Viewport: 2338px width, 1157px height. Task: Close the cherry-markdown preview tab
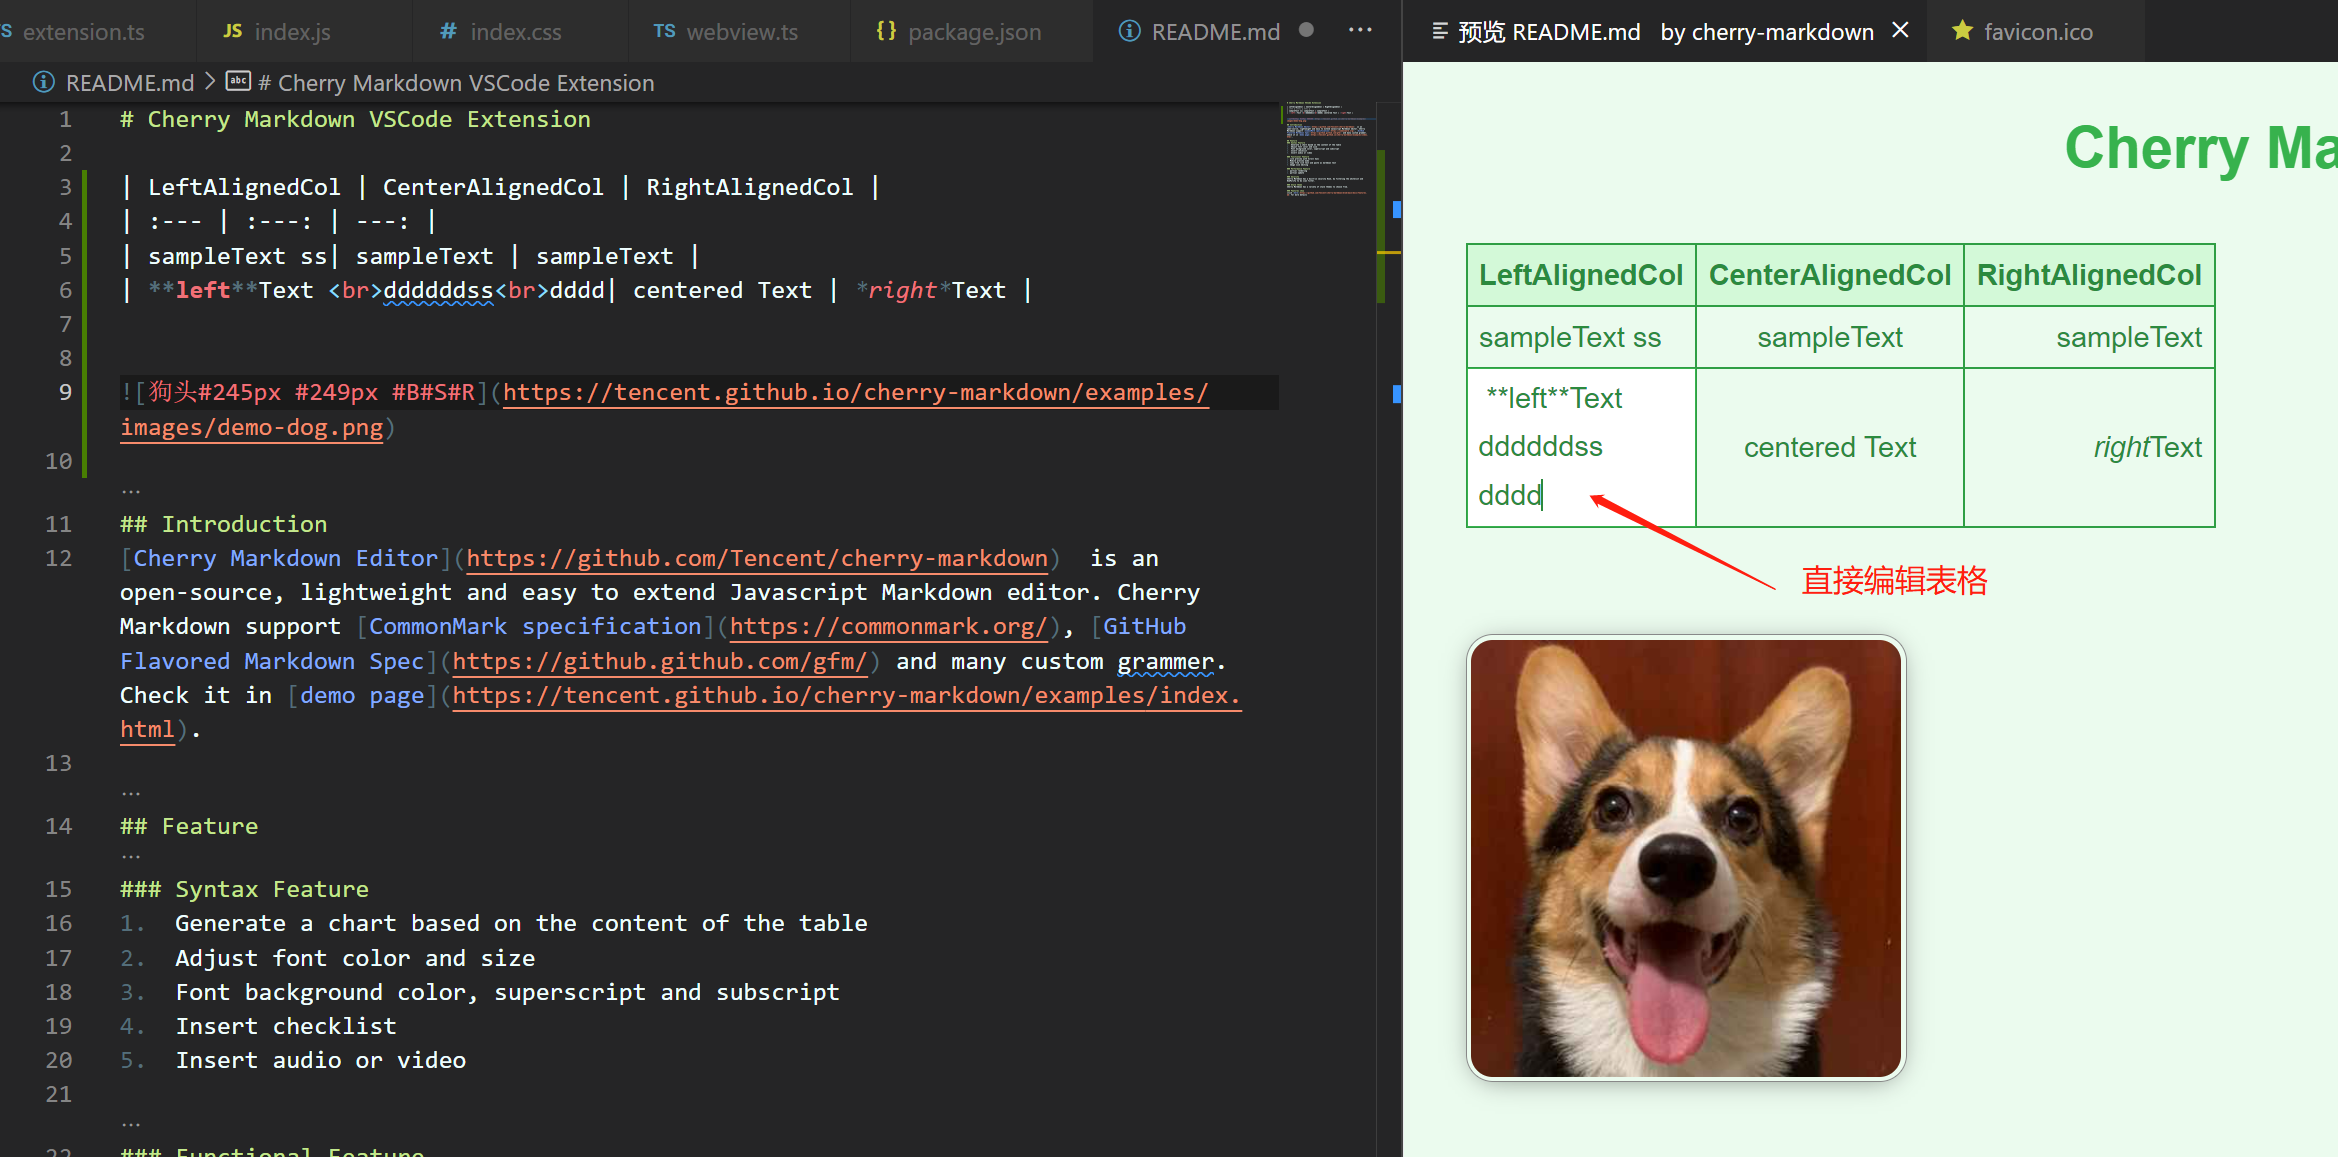coord(1900,30)
